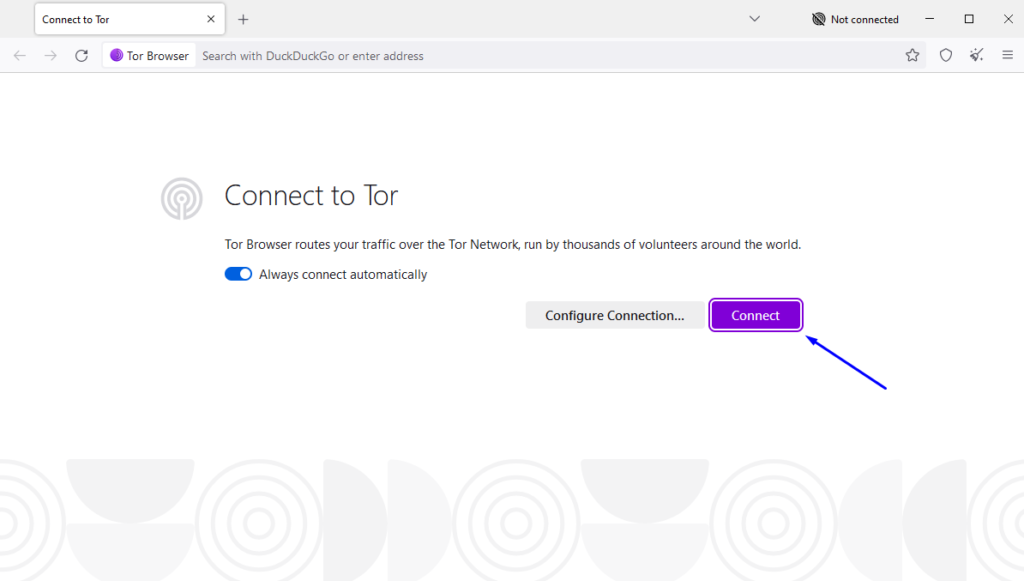Close the Tor Browser window
This screenshot has width=1024, height=581.
pos(1008,19)
